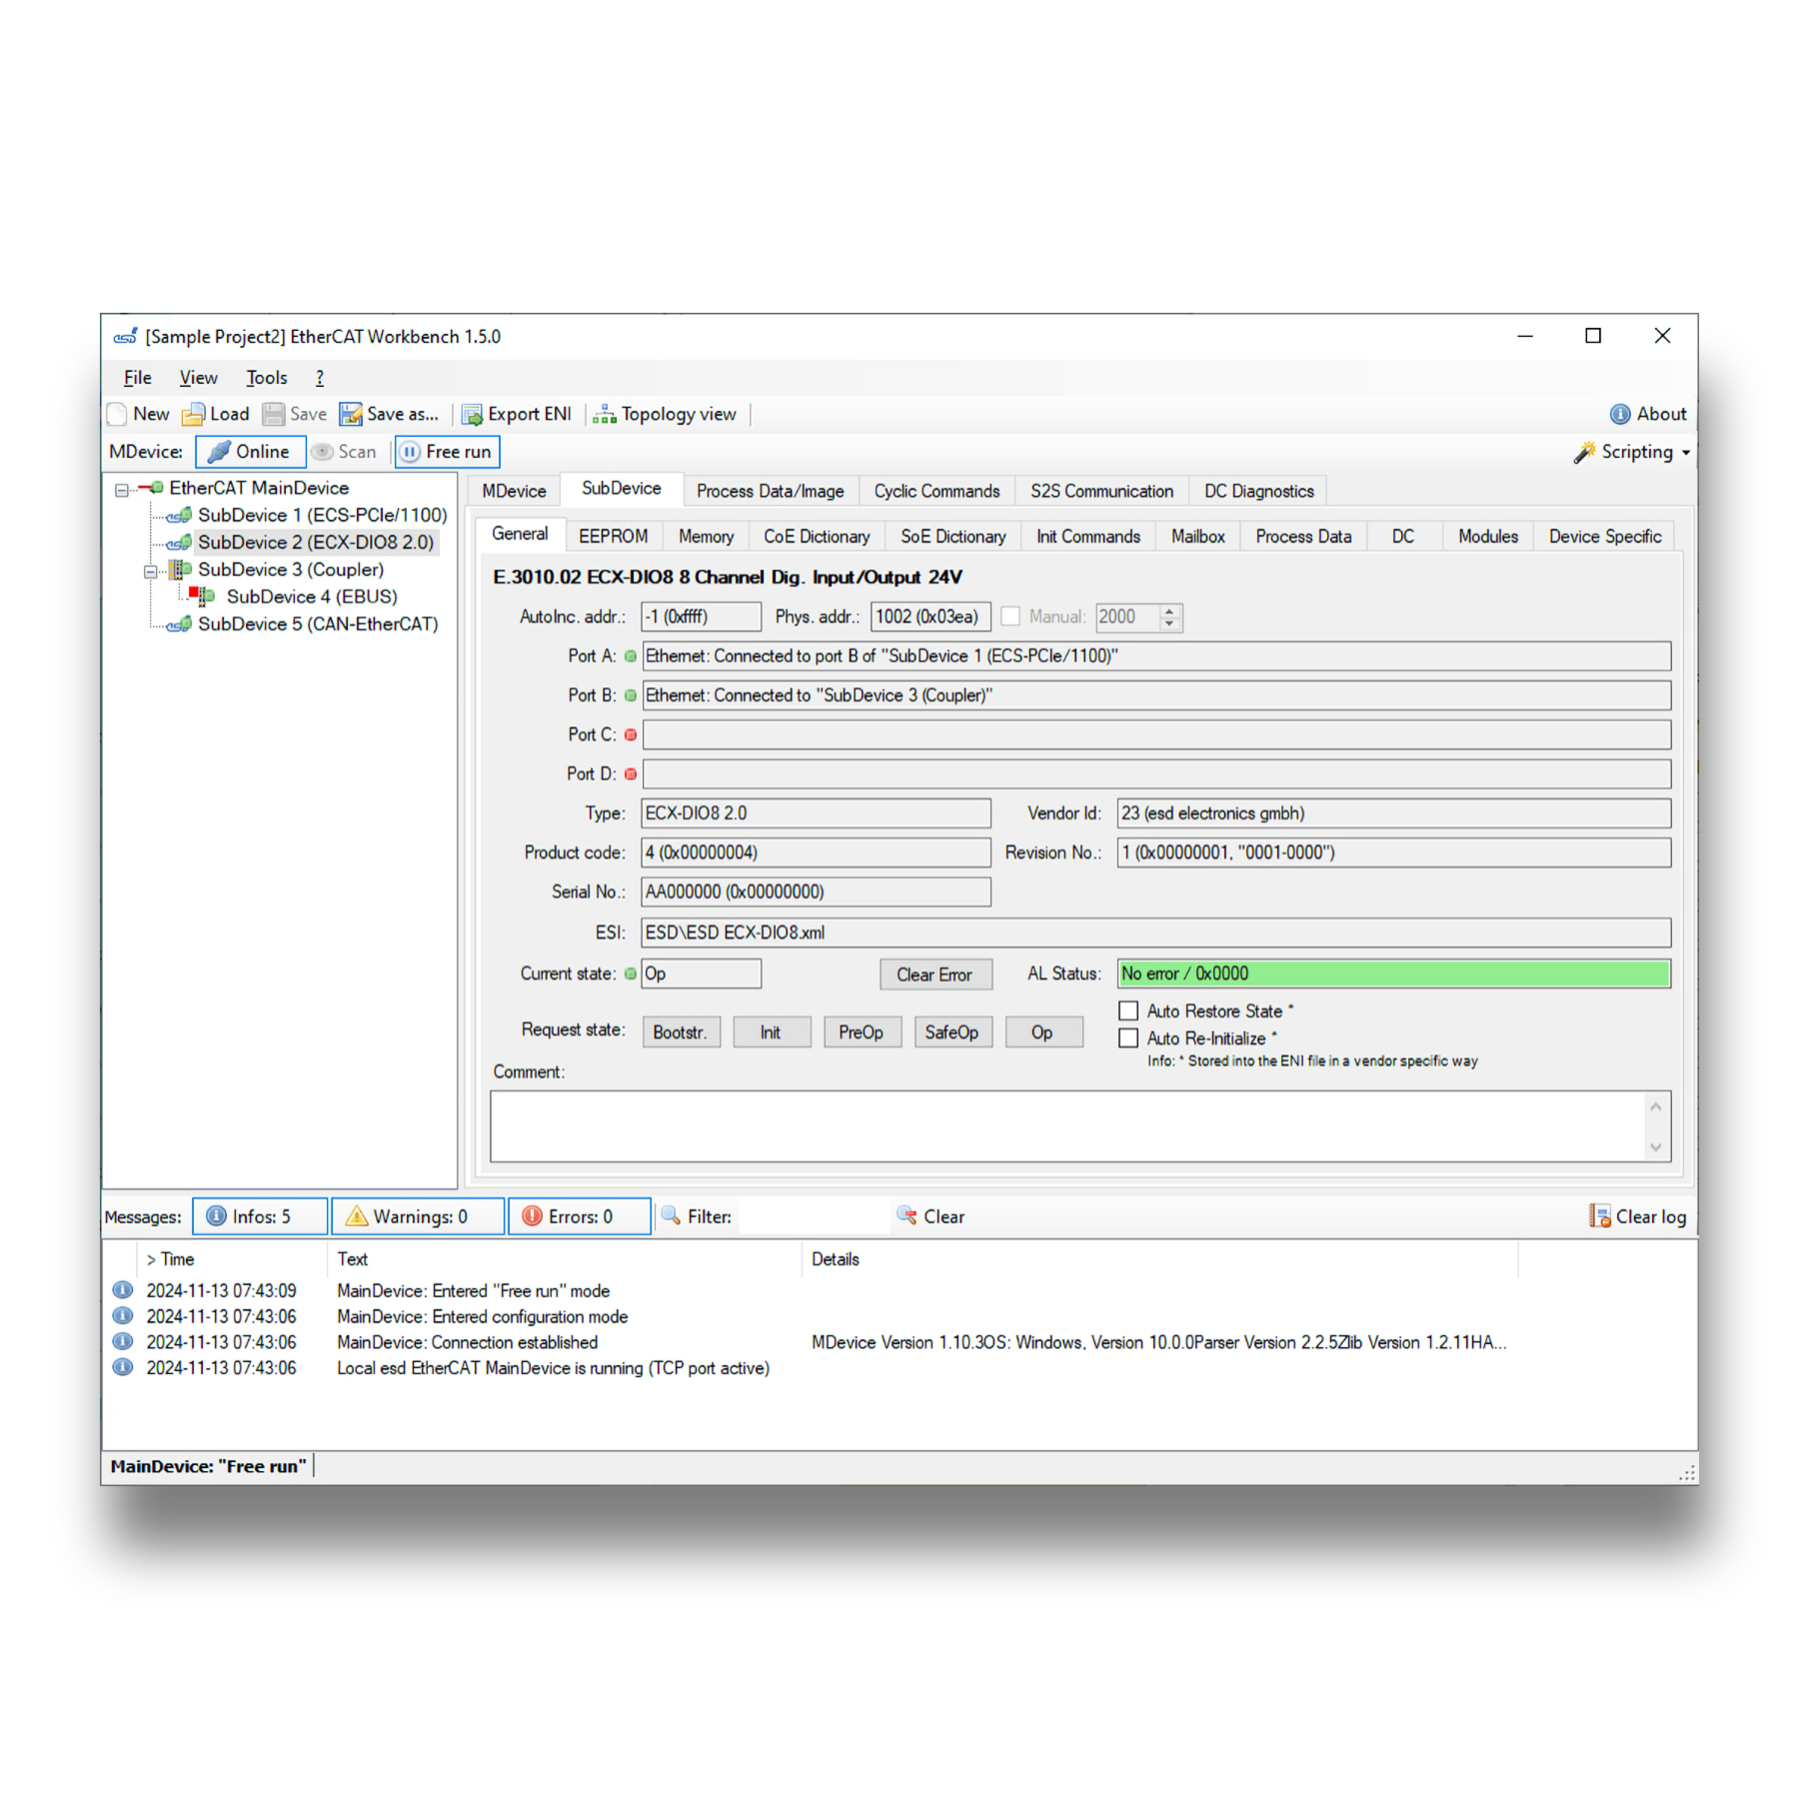Screen dimensions: 1799x1799
Task: Click the Load project folder icon
Action: [193, 414]
